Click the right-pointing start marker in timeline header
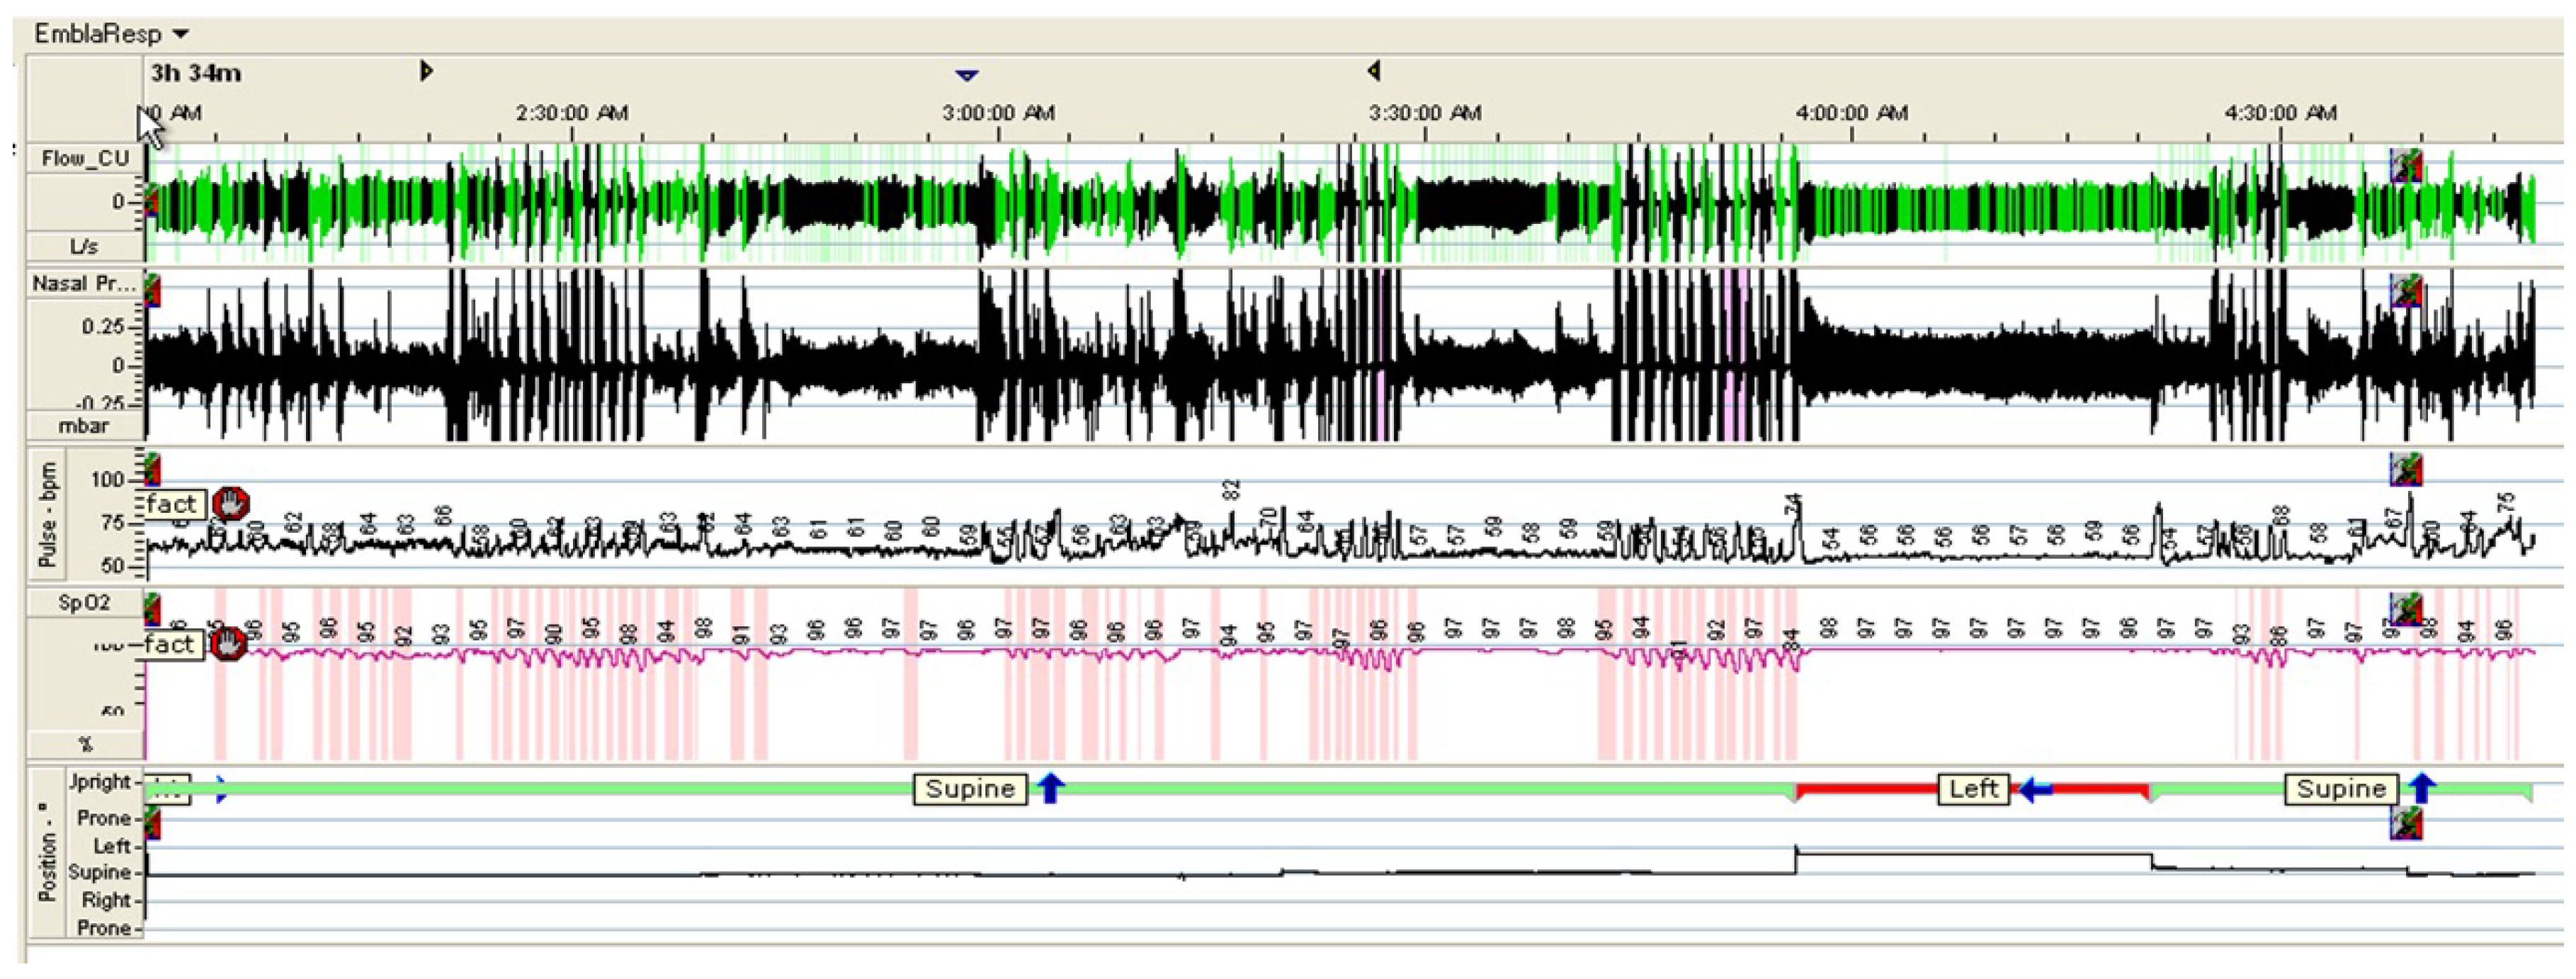The image size is (2576, 979). tap(426, 71)
